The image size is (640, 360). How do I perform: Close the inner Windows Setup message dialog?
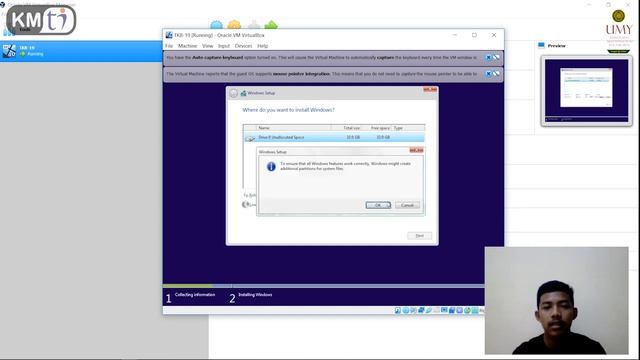coord(416,151)
